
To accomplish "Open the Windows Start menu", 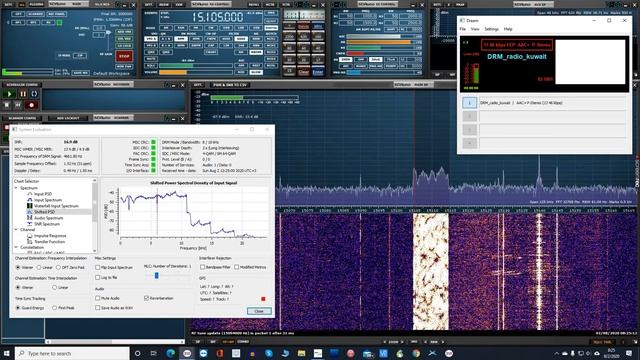I will (x=7, y=353).
